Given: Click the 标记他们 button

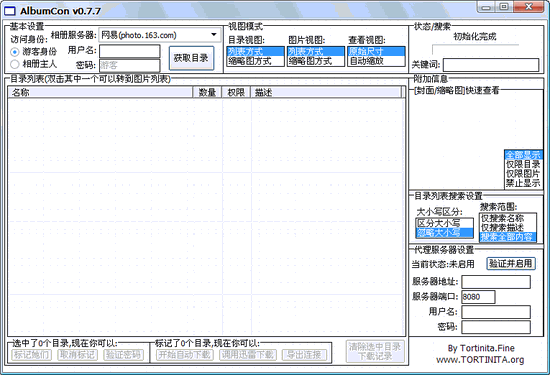Looking at the screenshot, I should click(32, 355).
